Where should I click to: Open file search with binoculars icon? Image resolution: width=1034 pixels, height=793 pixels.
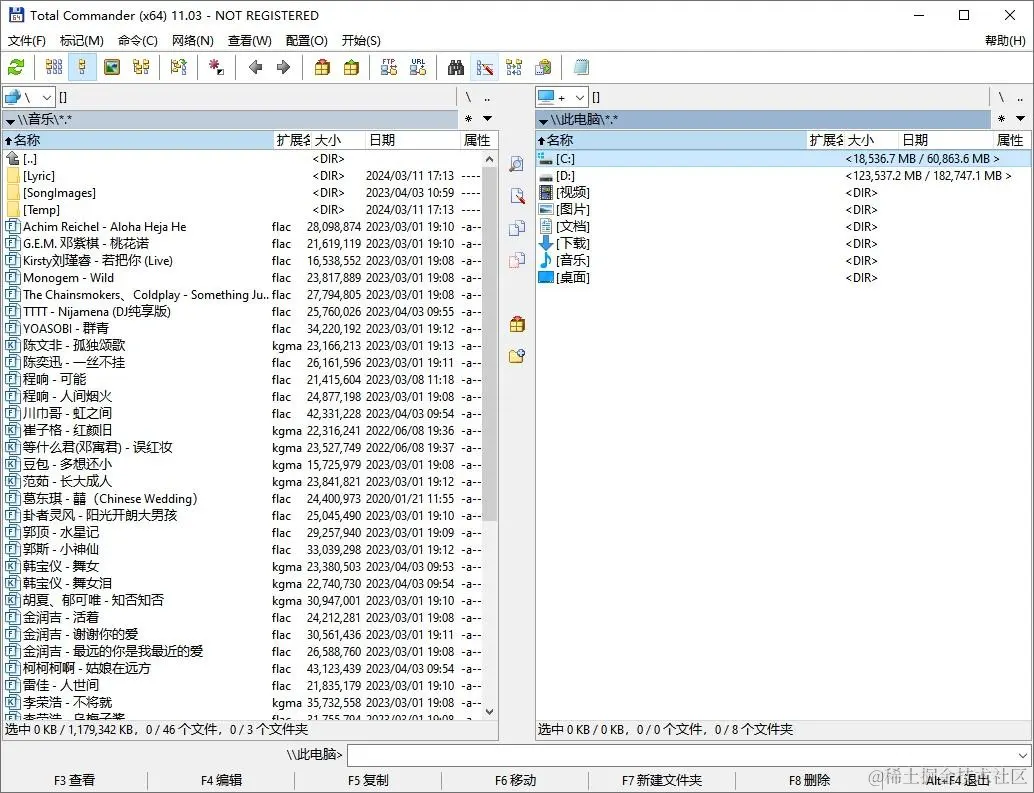coord(456,67)
